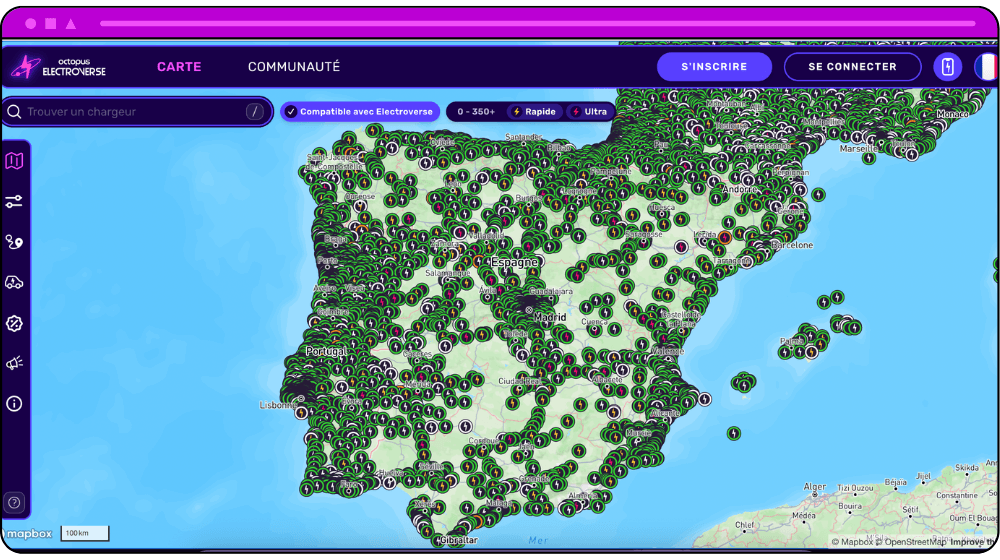Click the Barcelone label on map

[792, 245]
